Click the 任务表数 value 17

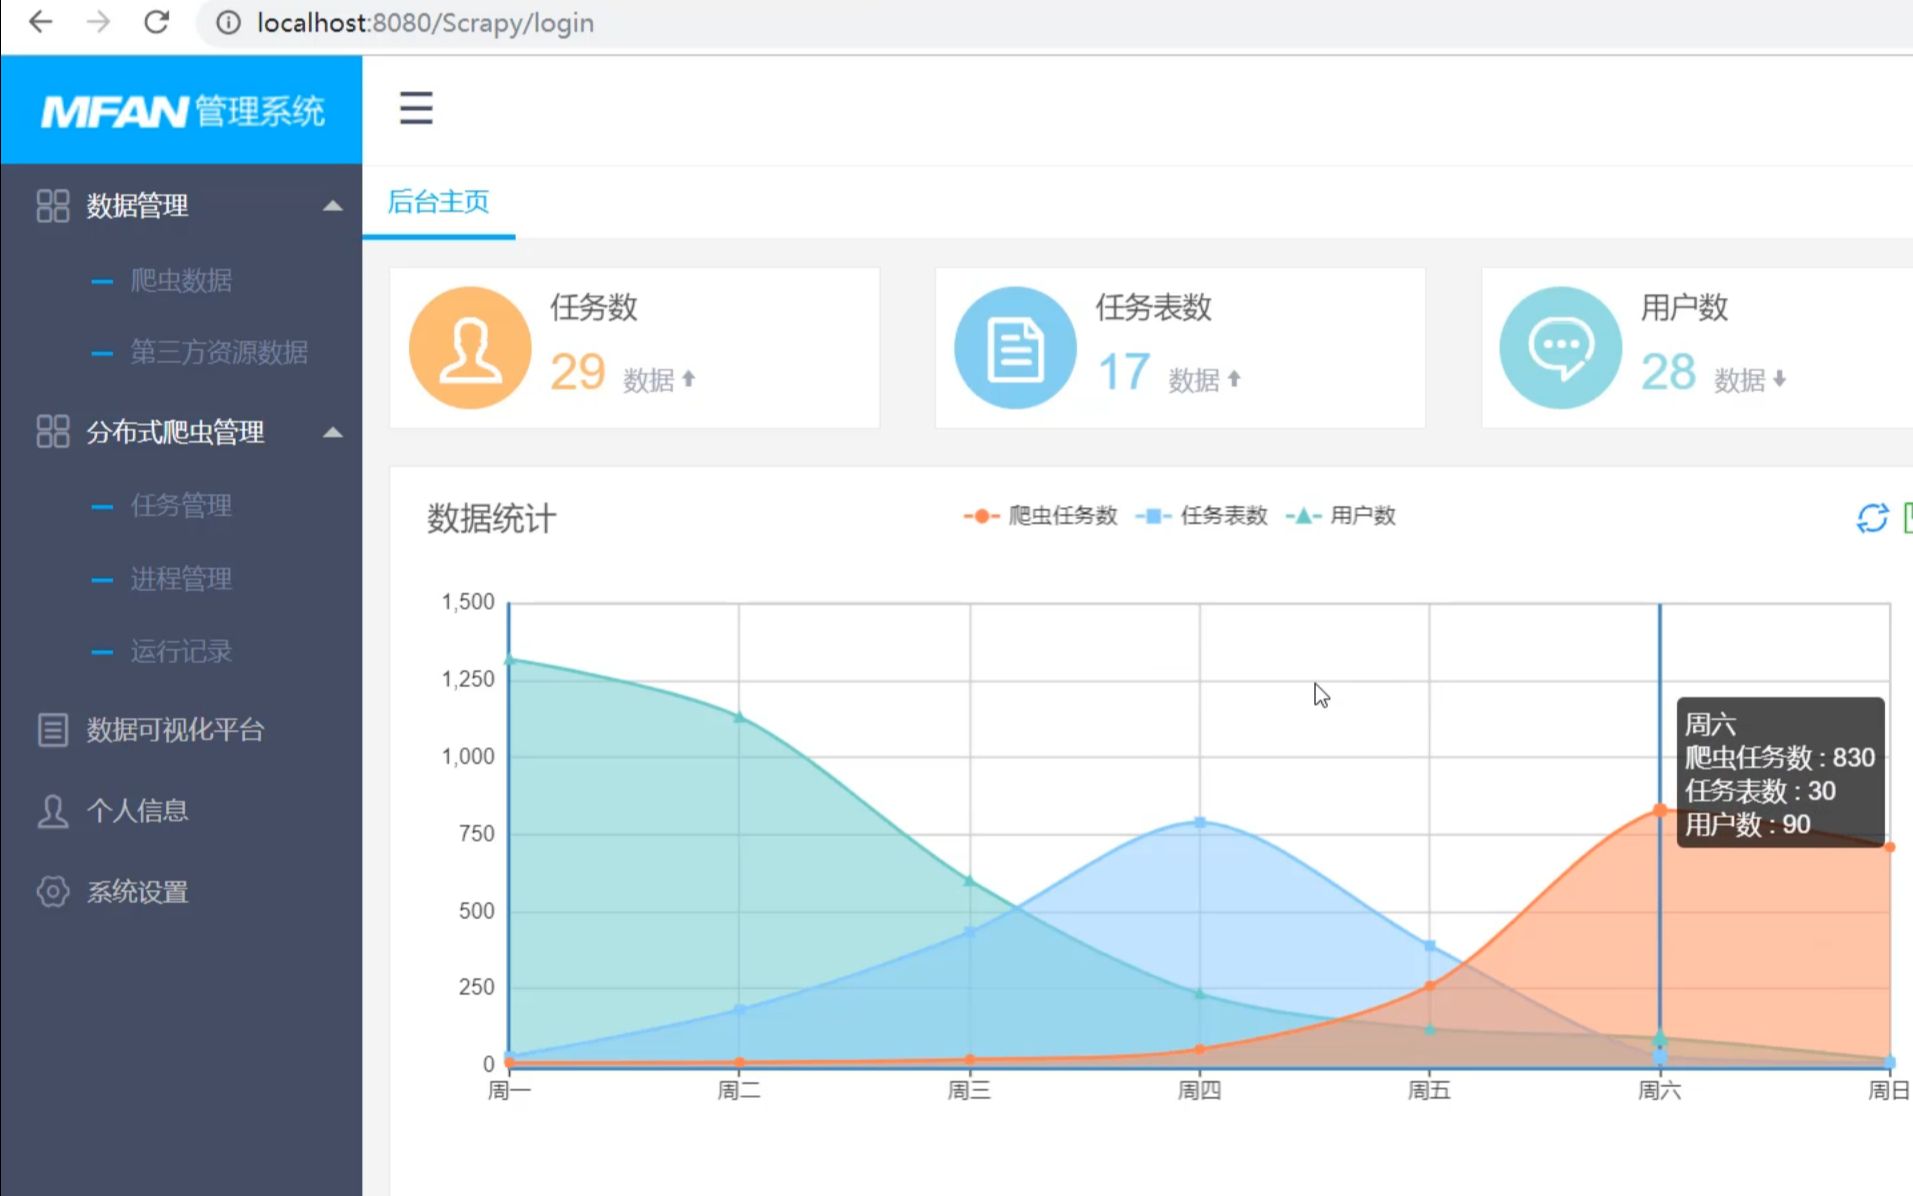(1124, 372)
